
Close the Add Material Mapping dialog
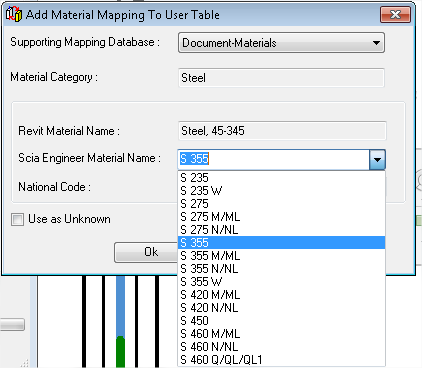click(x=395, y=15)
